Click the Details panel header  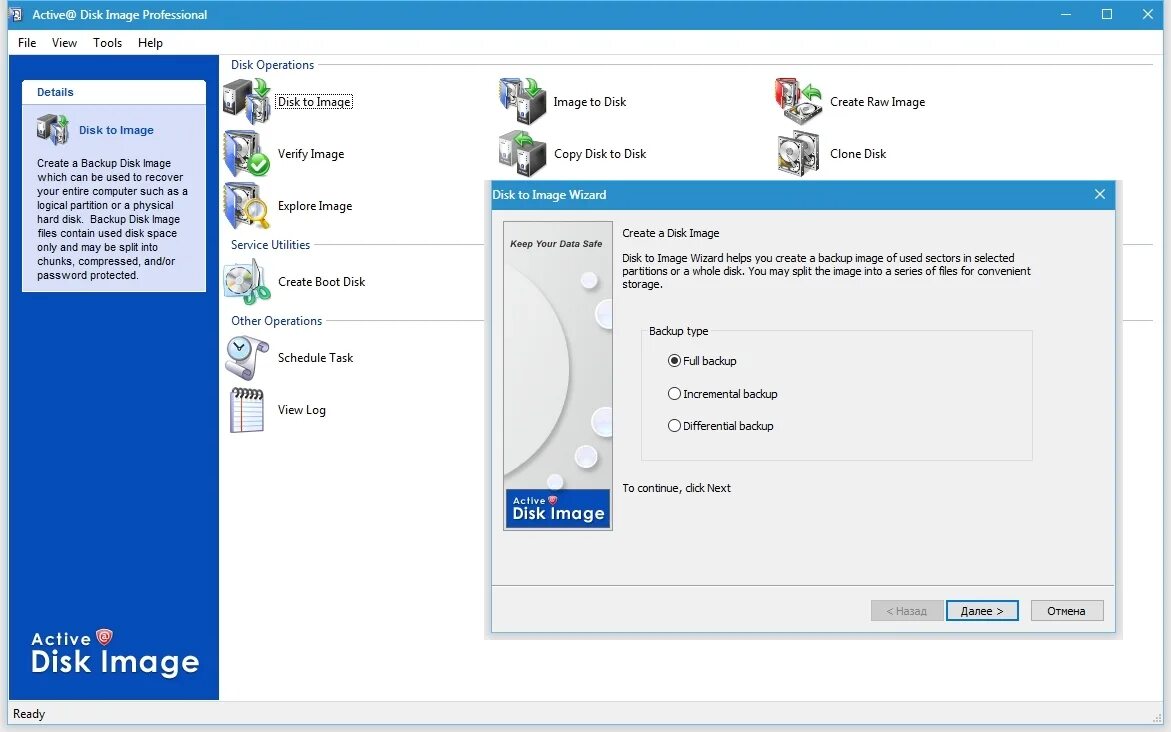click(x=114, y=92)
